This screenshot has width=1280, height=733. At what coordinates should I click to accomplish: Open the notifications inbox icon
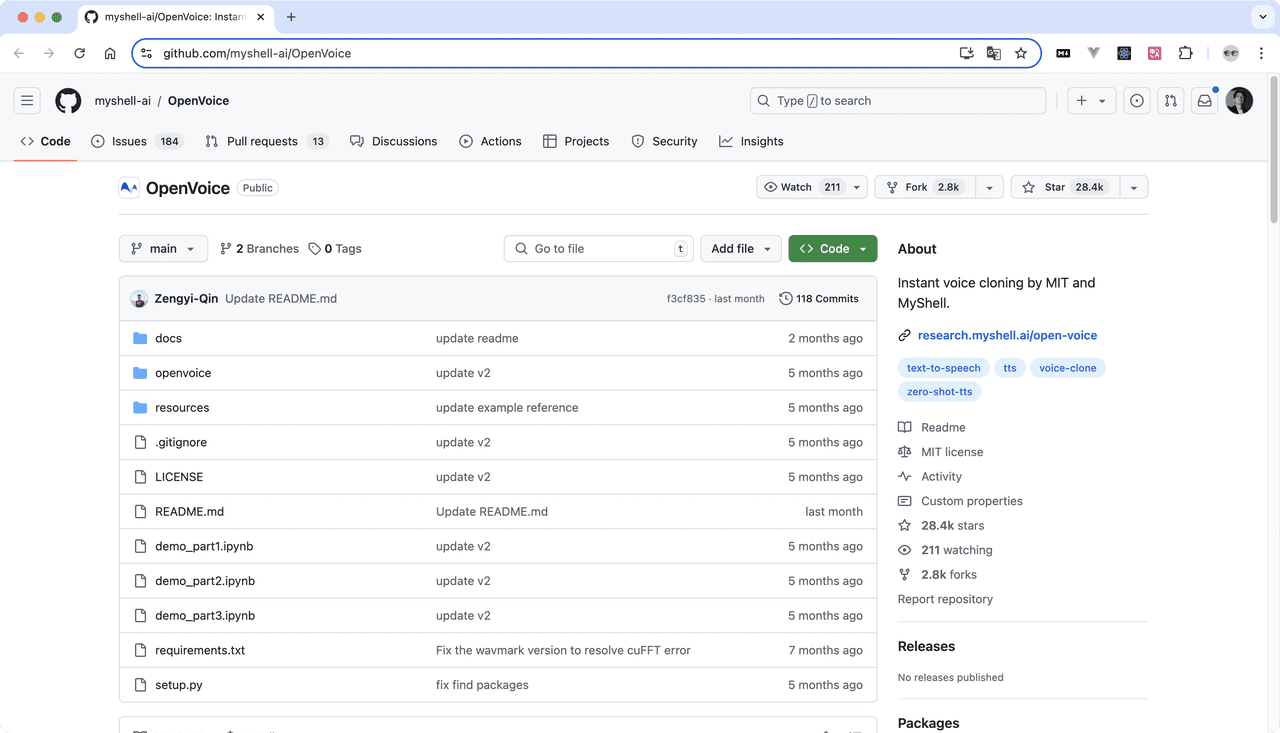click(x=1204, y=100)
